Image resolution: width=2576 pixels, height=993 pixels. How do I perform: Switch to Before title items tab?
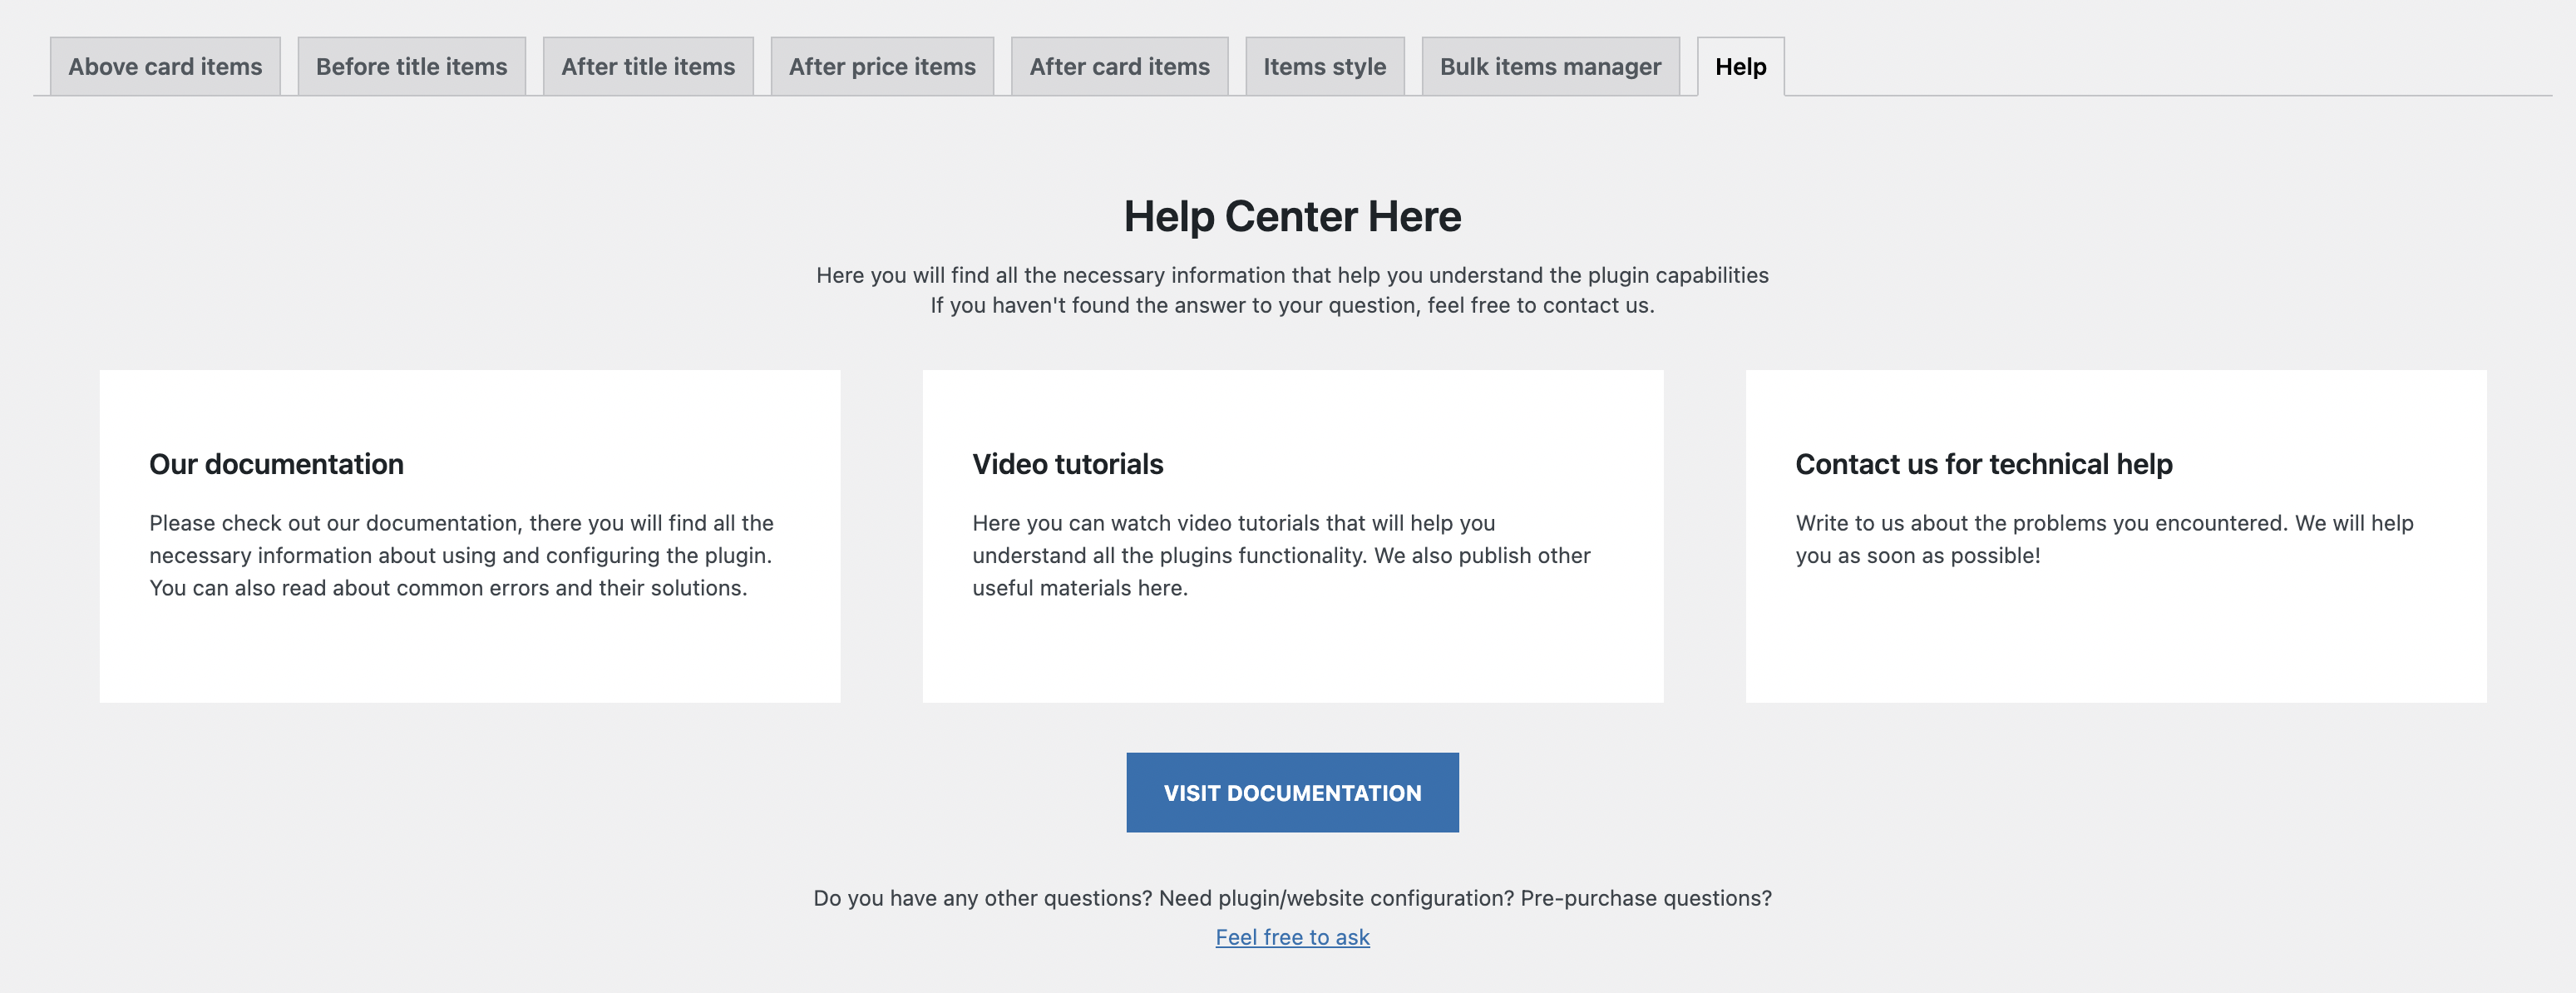tap(411, 67)
